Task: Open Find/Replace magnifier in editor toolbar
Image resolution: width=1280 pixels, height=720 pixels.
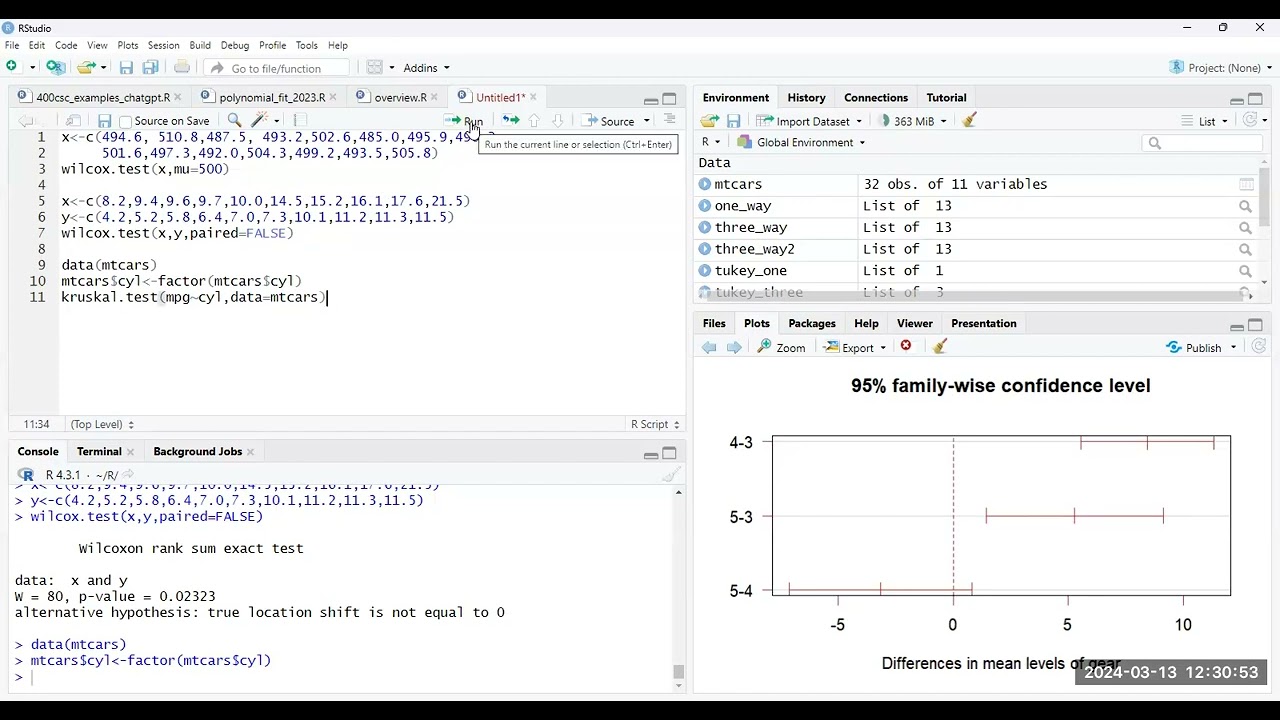Action: pyautogui.click(x=234, y=121)
